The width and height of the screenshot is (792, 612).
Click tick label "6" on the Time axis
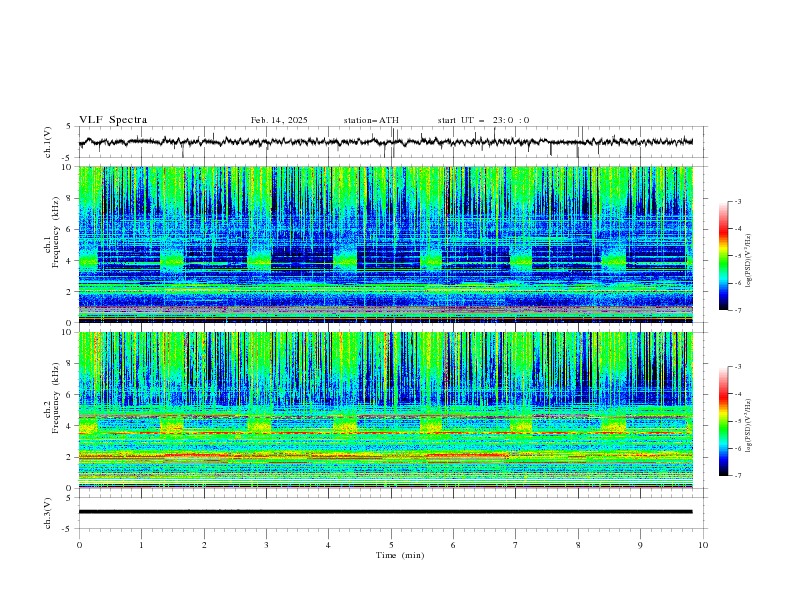click(x=453, y=545)
